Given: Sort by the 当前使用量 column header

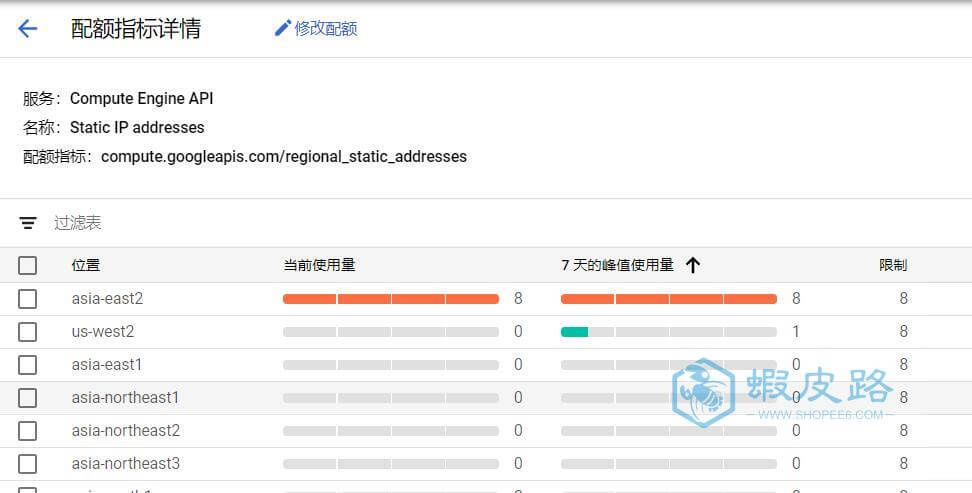Looking at the screenshot, I should click(319, 265).
